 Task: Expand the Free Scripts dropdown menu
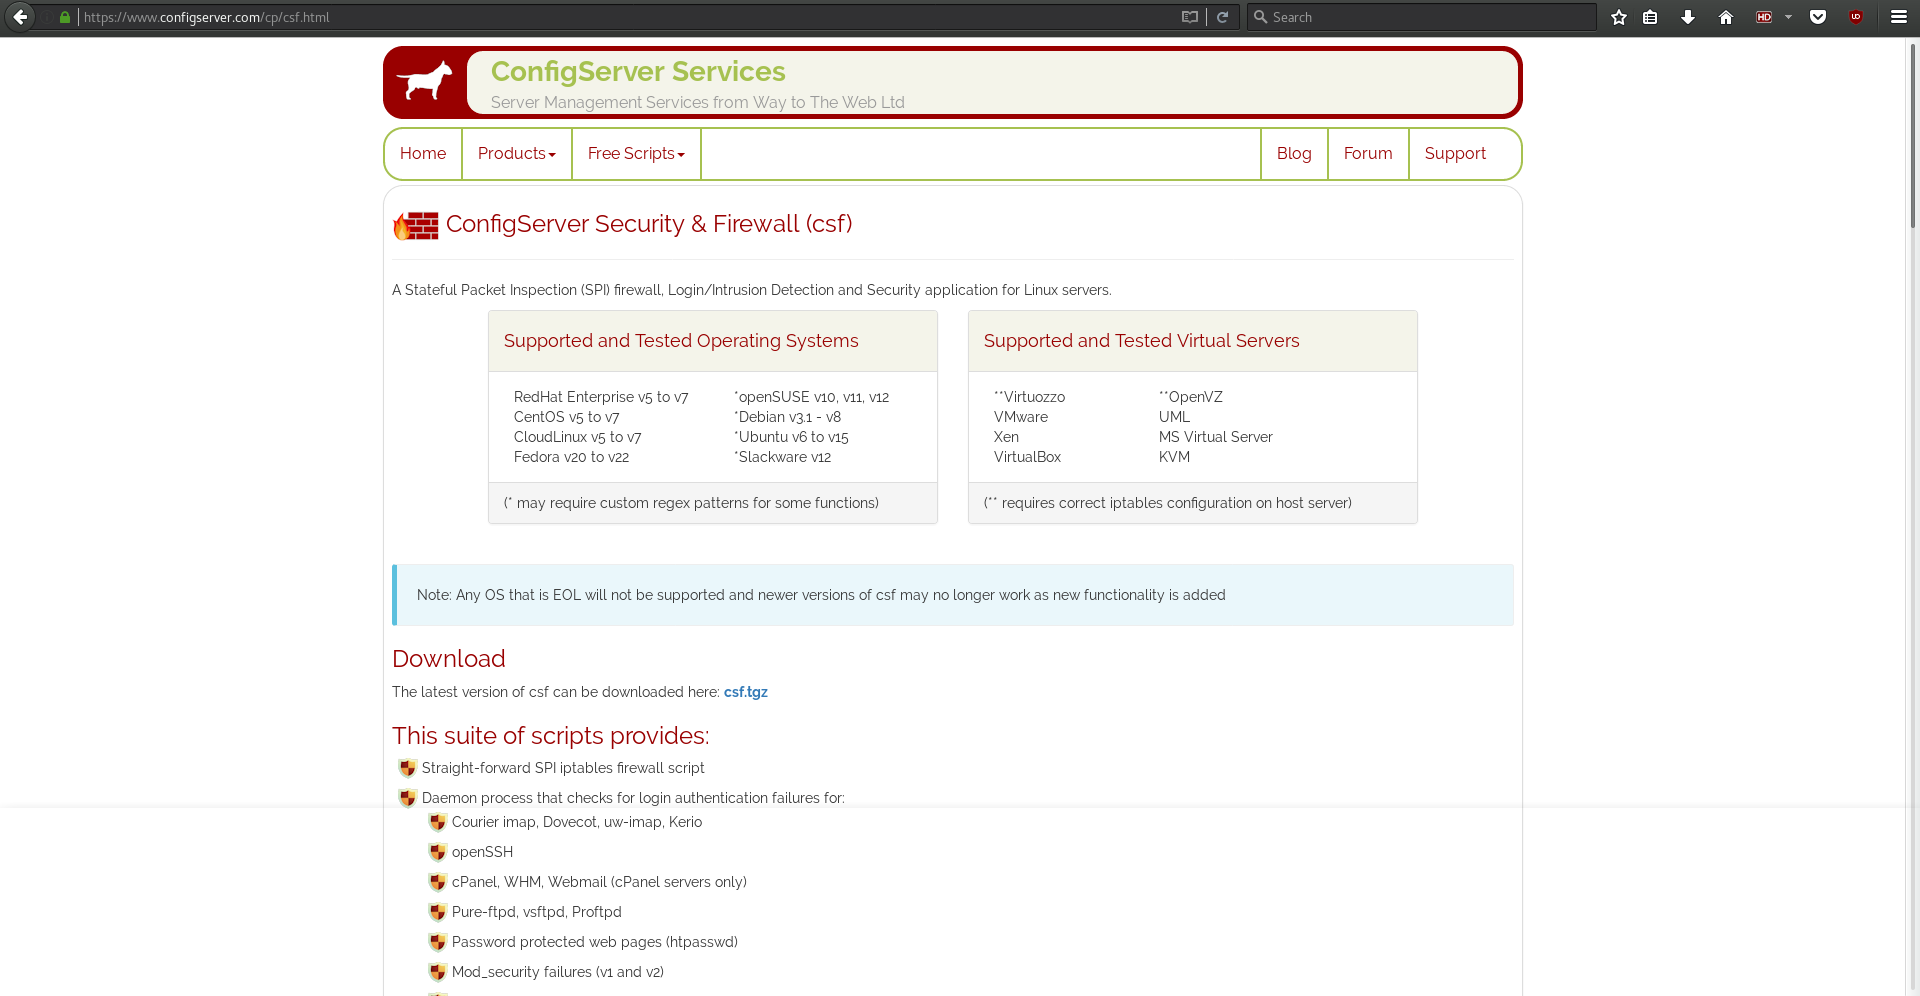tap(636, 153)
